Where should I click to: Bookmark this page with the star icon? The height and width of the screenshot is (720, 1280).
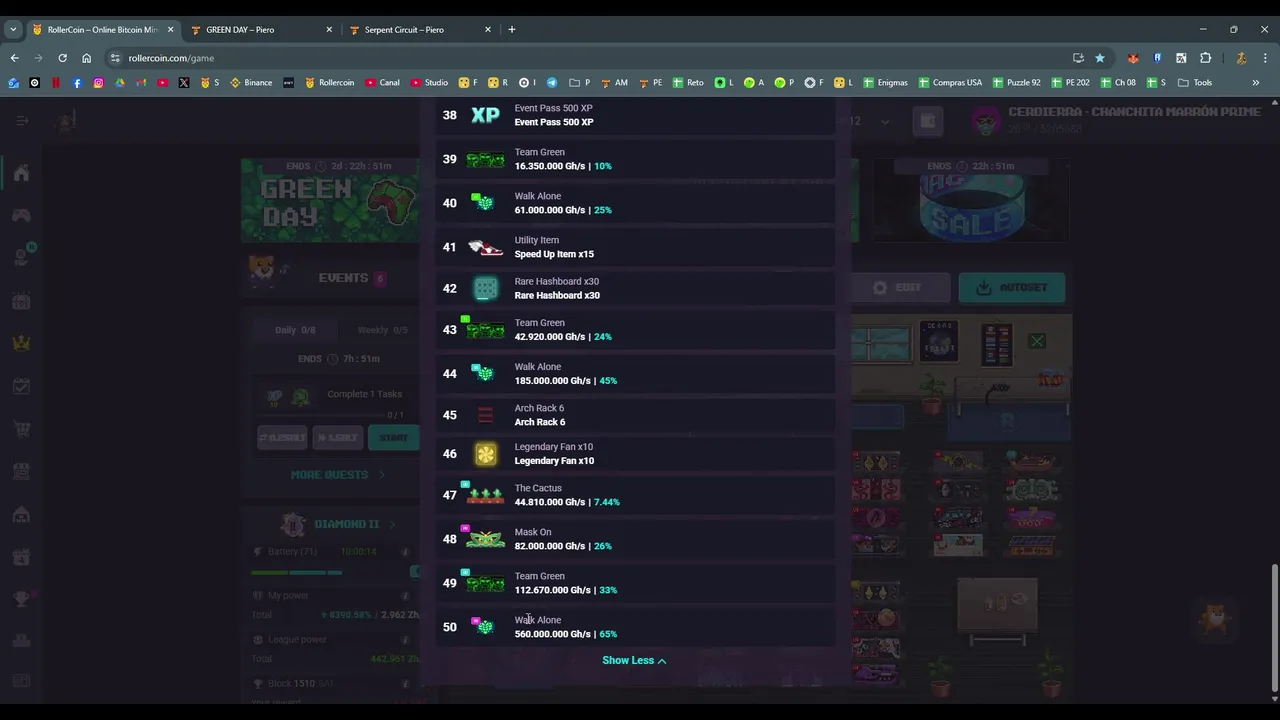[x=1100, y=58]
